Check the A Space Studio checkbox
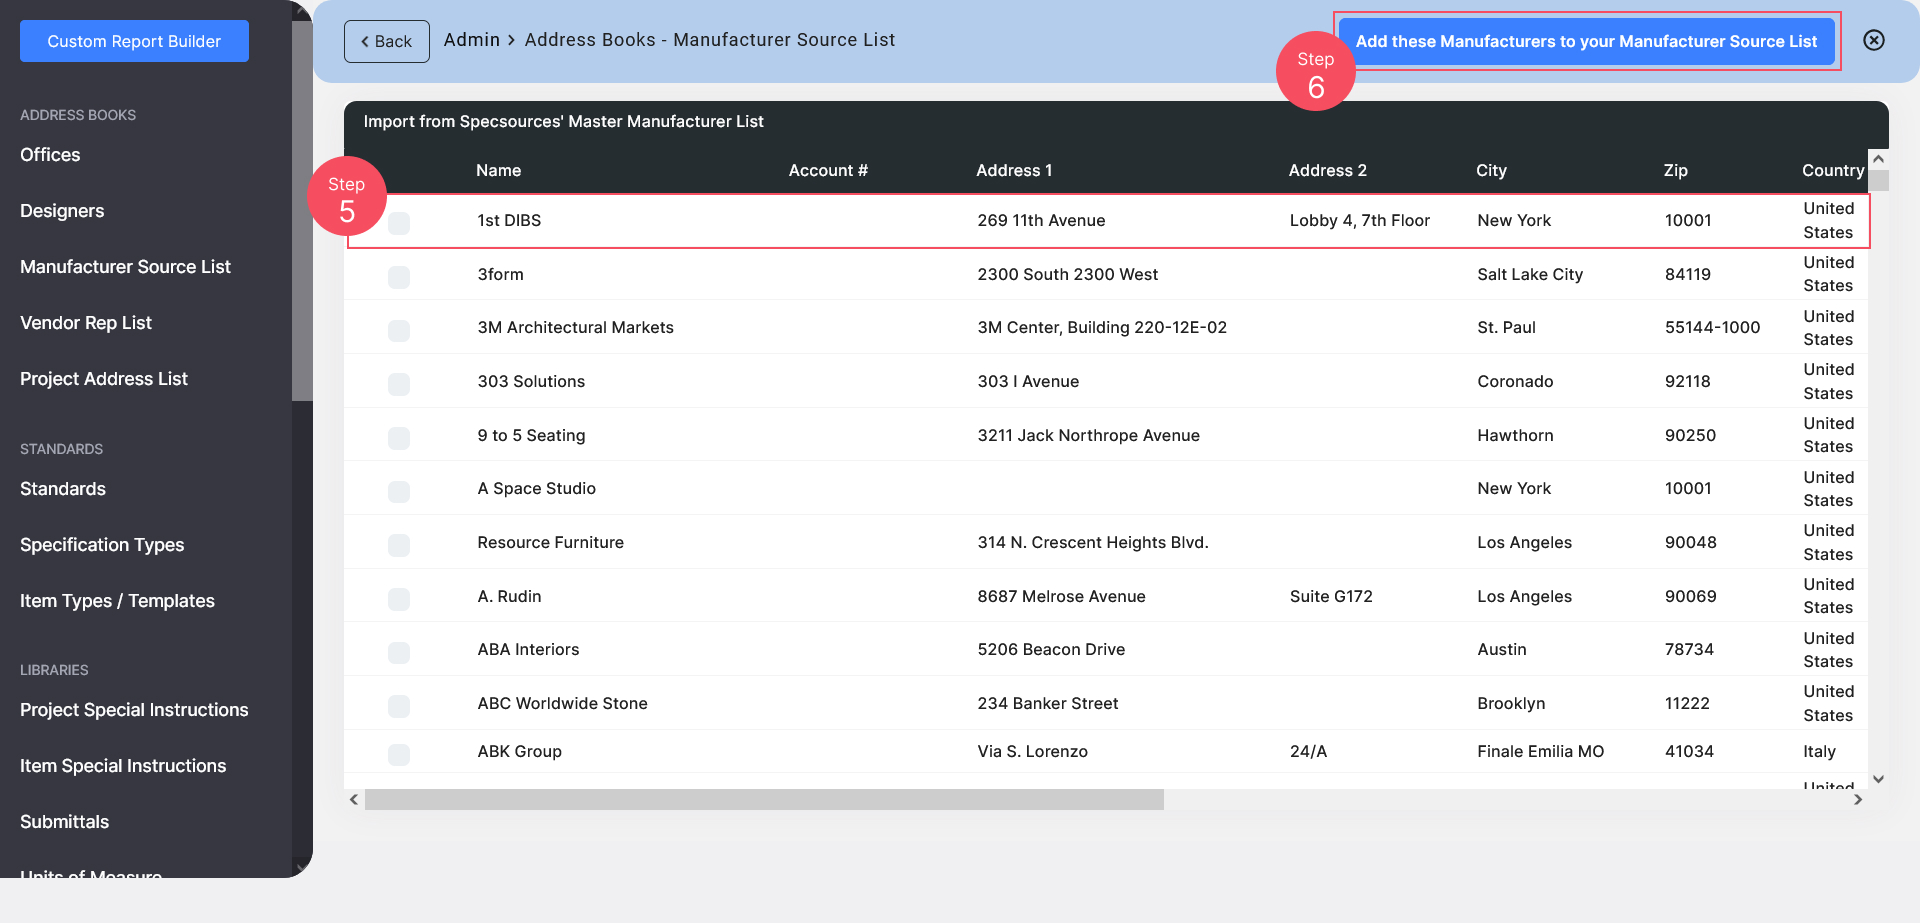Screen dimensions: 1920x923 click(399, 490)
